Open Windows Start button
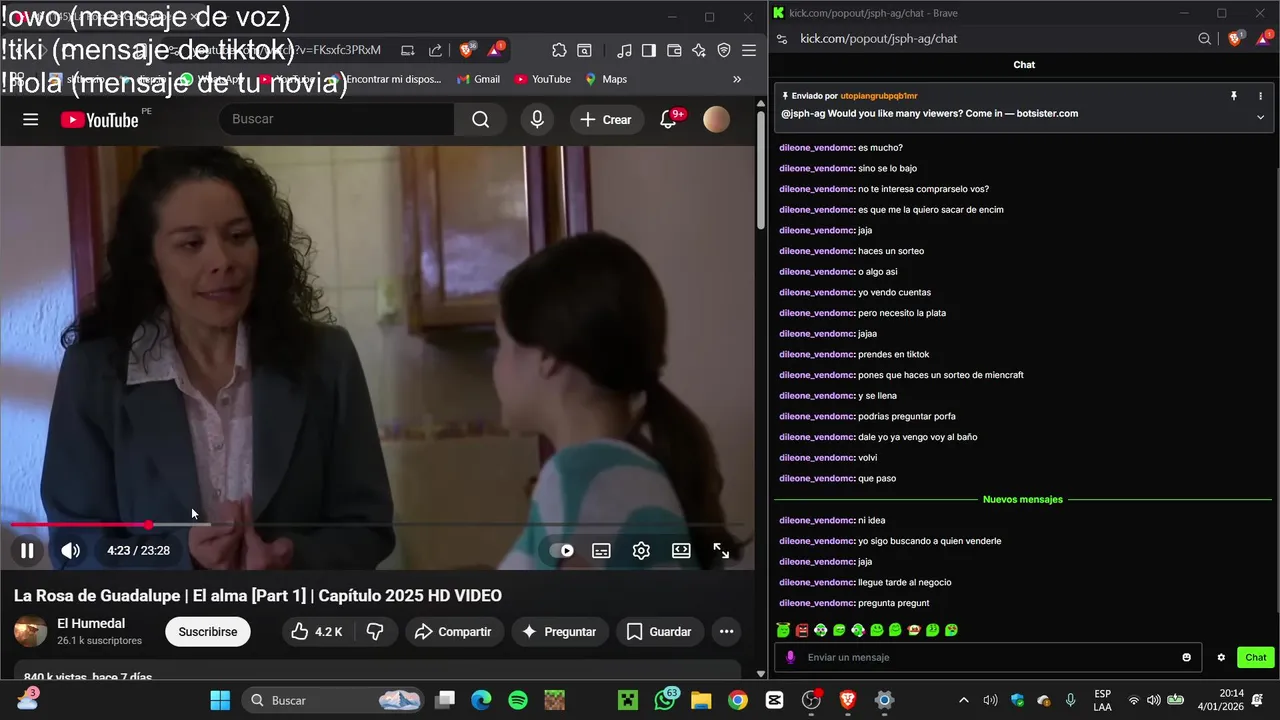1280x720 pixels. pos(220,700)
